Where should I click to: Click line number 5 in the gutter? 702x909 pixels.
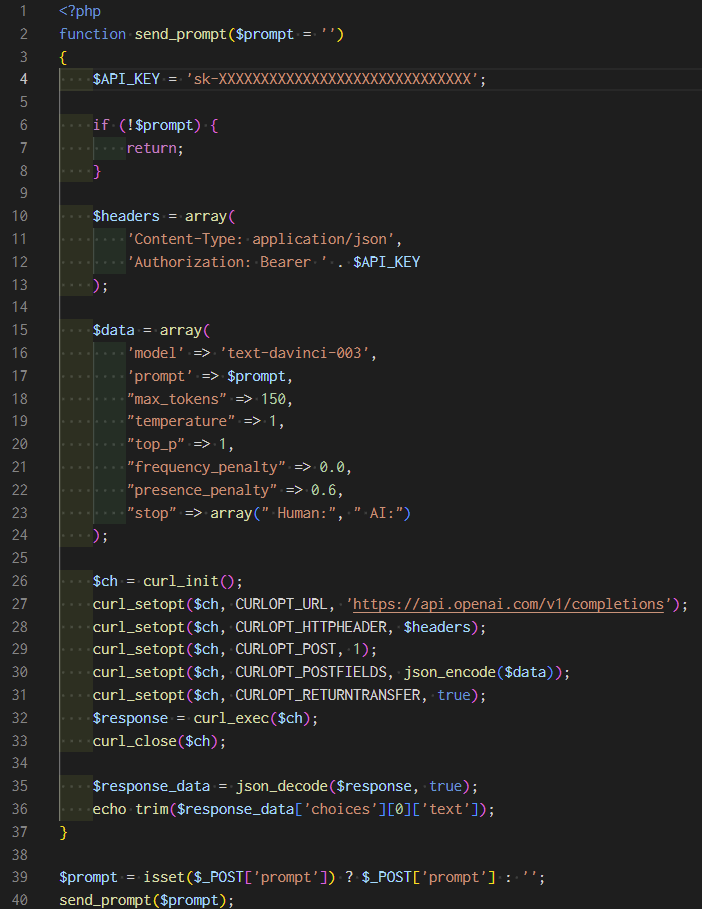click(x=24, y=102)
